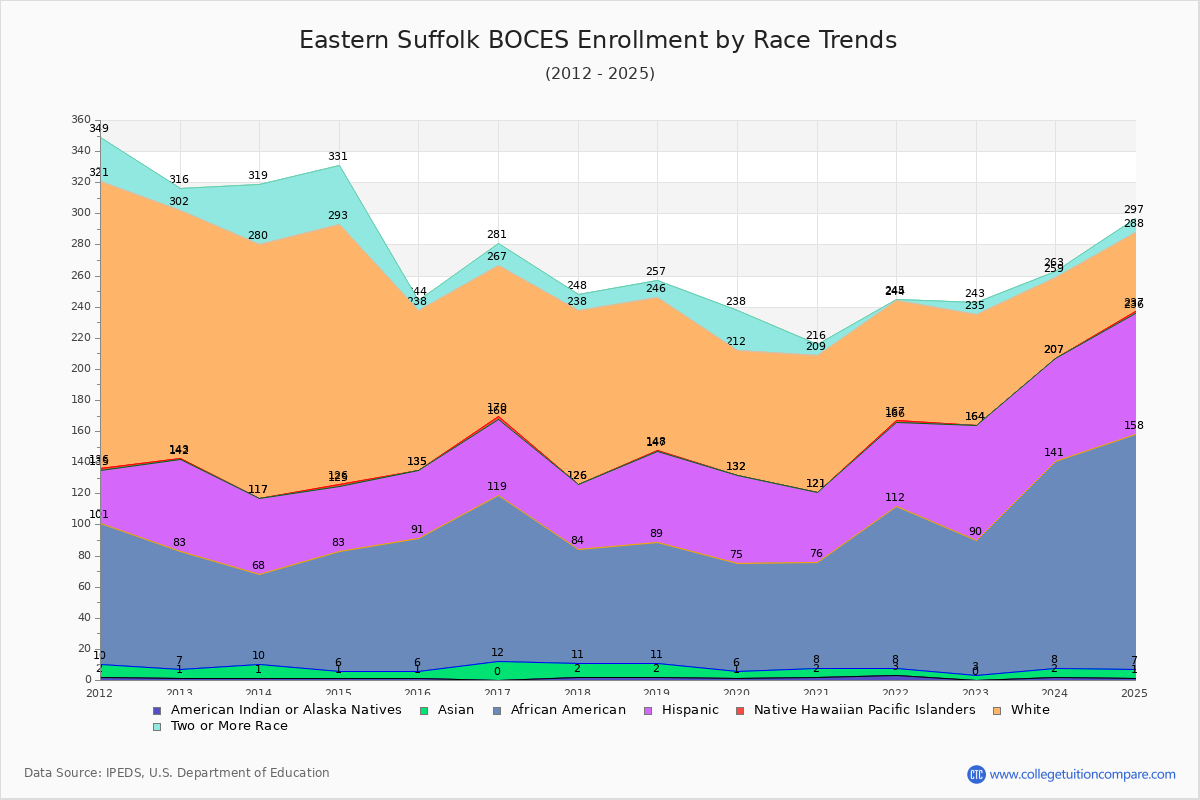The image size is (1200, 800).
Task: Click the 281 data label at 2017
Action: (x=497, y=235)
